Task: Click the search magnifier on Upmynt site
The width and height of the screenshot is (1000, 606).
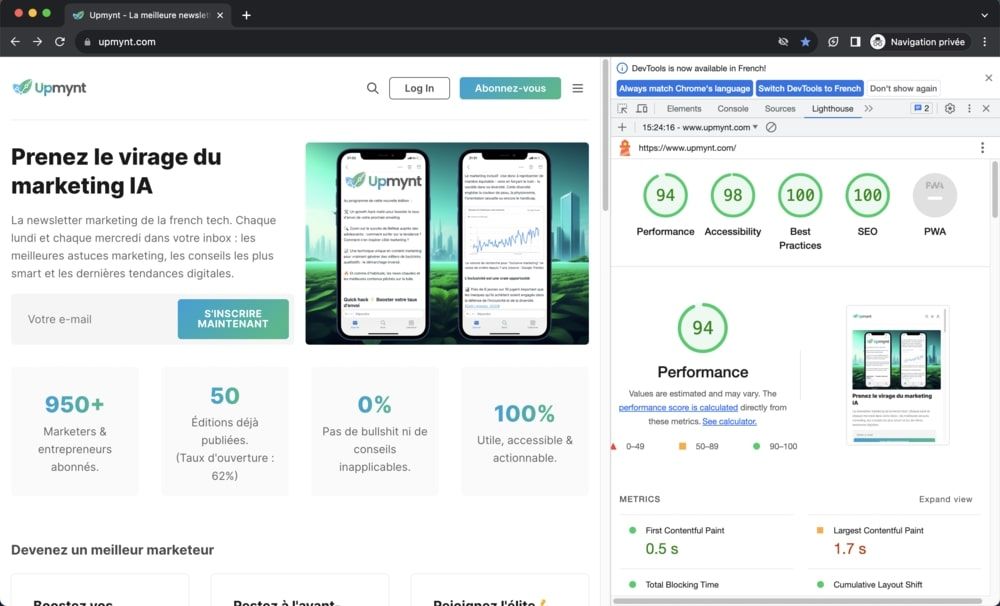Action: (372, 88)
